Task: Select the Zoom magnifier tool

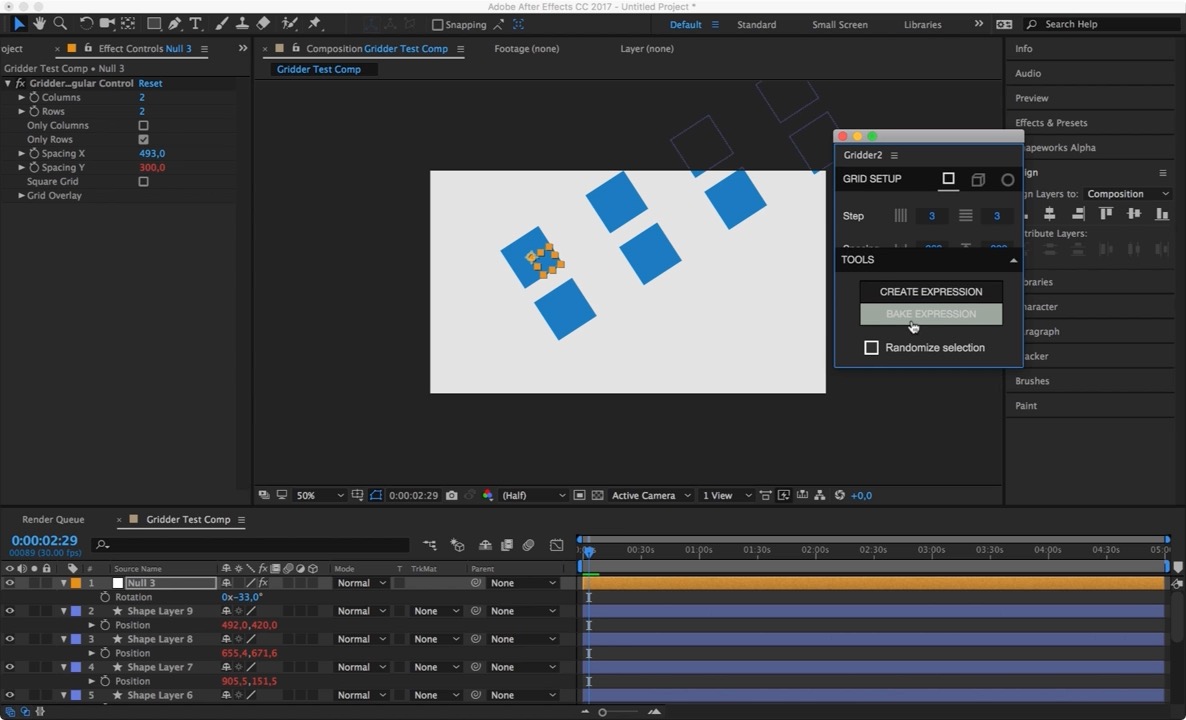Action: tap(60, 23)
